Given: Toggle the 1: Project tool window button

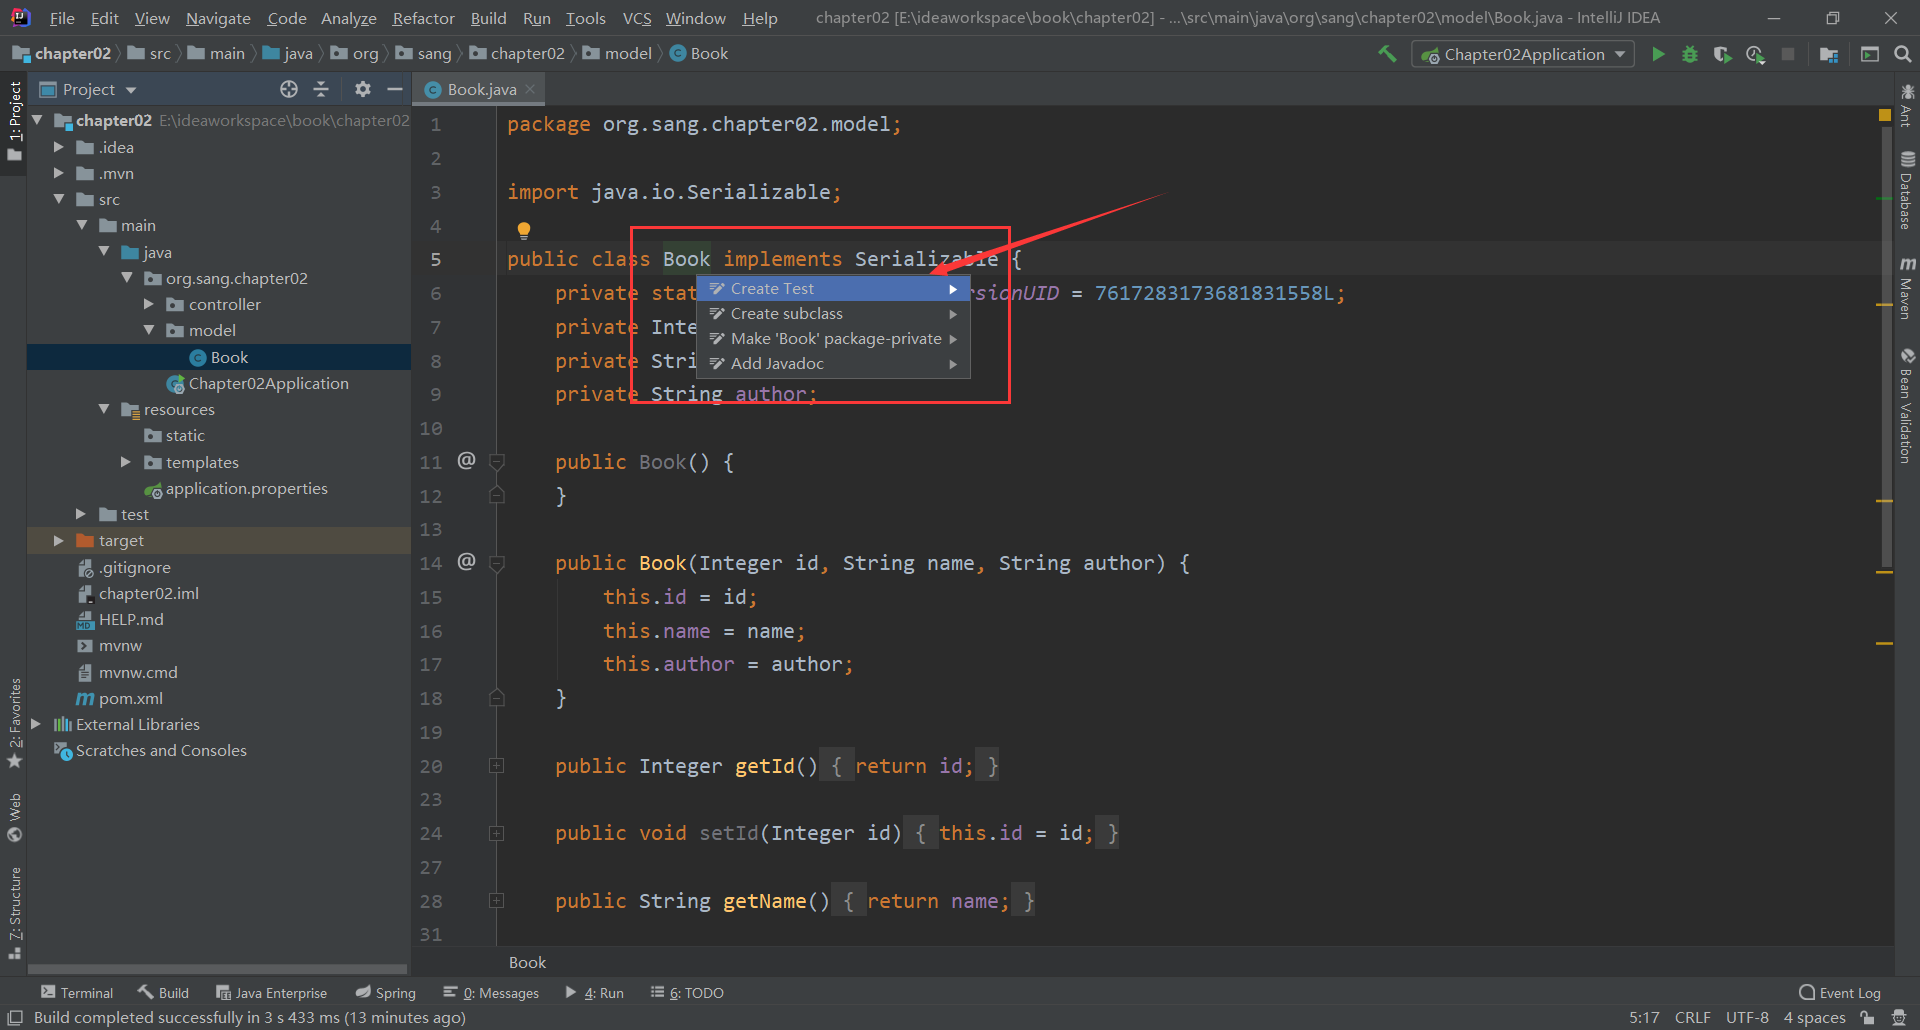Looking at the screenshot, I should click(14, 122).
